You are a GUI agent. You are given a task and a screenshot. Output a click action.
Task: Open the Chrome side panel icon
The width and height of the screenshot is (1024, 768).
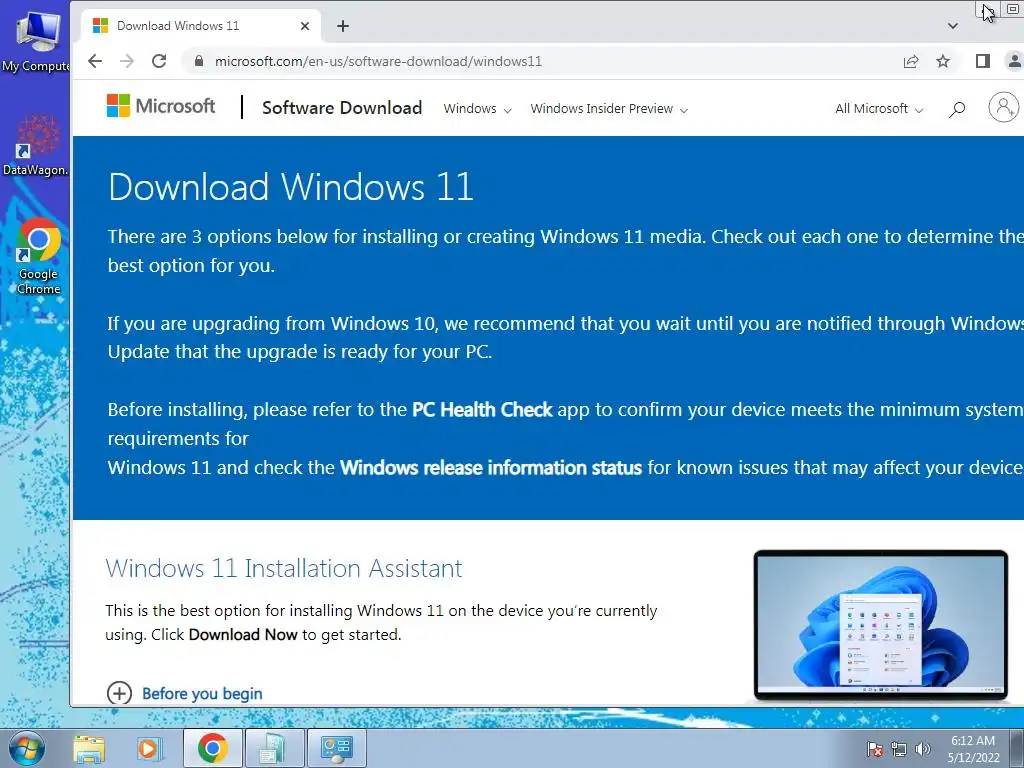coord(982,61)
